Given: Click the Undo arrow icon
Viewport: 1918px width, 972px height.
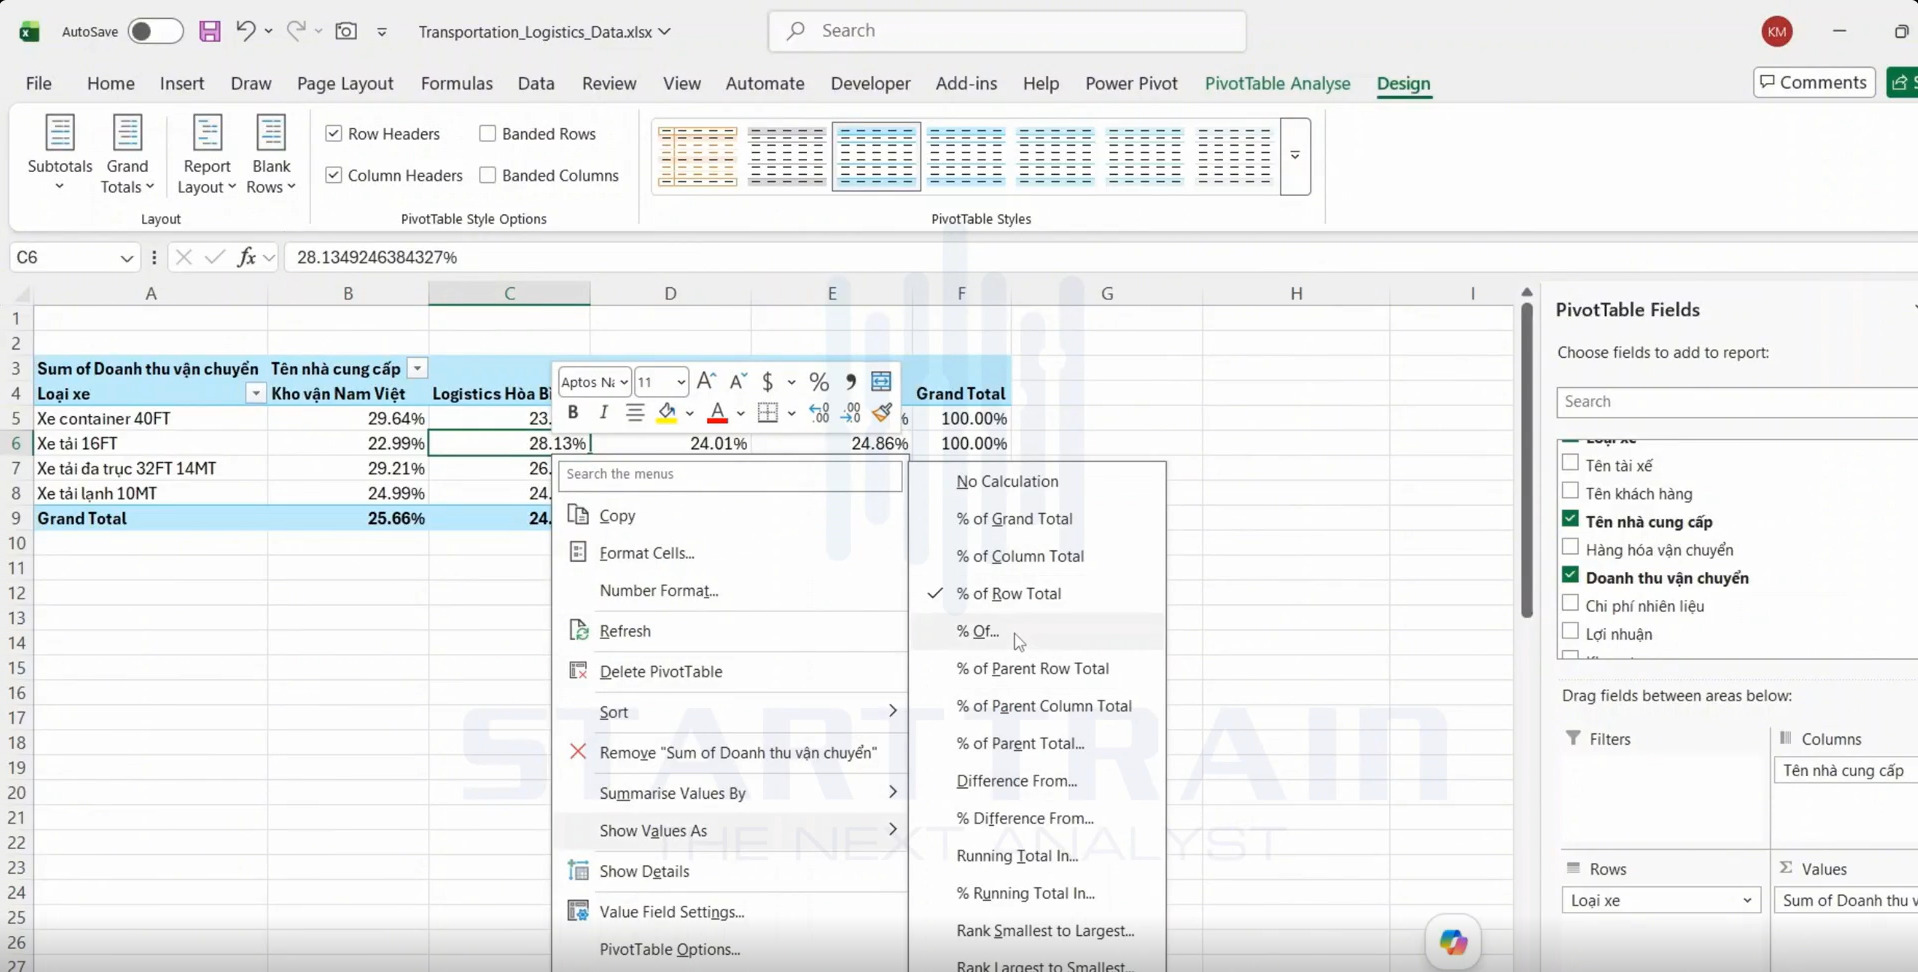Looking at the screenshot, I should (245, 31).
